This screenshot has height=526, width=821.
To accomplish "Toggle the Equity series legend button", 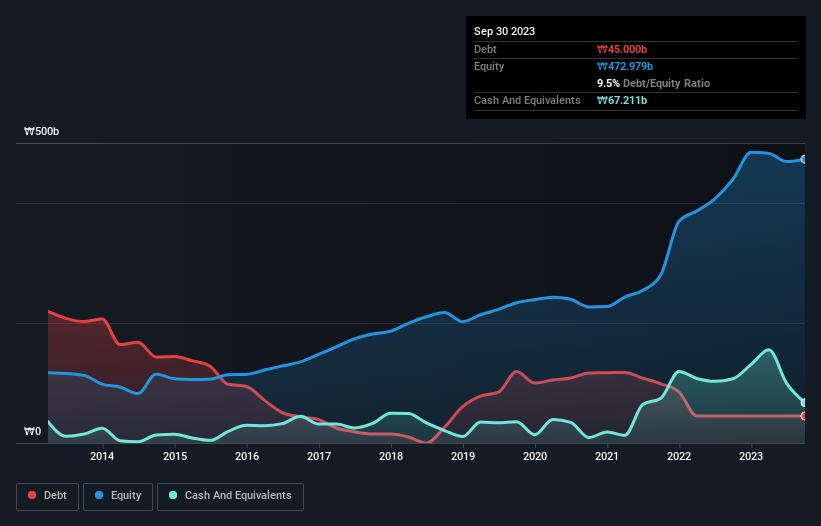I will tap(118, 496).
